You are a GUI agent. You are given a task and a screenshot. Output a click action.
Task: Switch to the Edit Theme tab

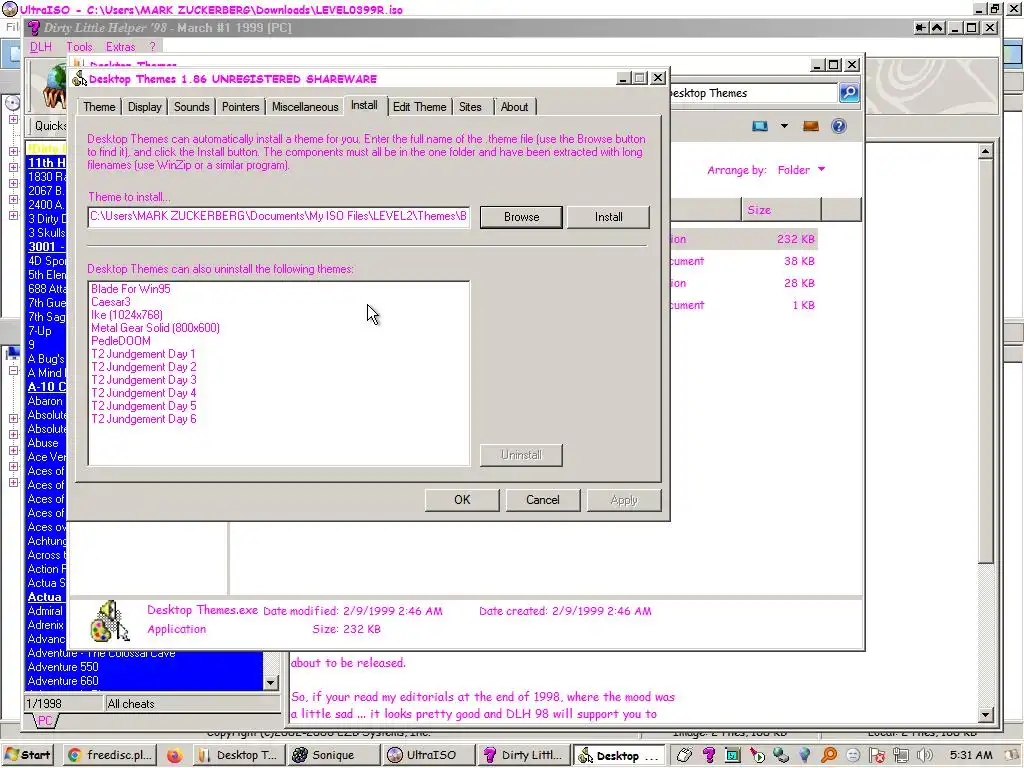click(419, 107)
